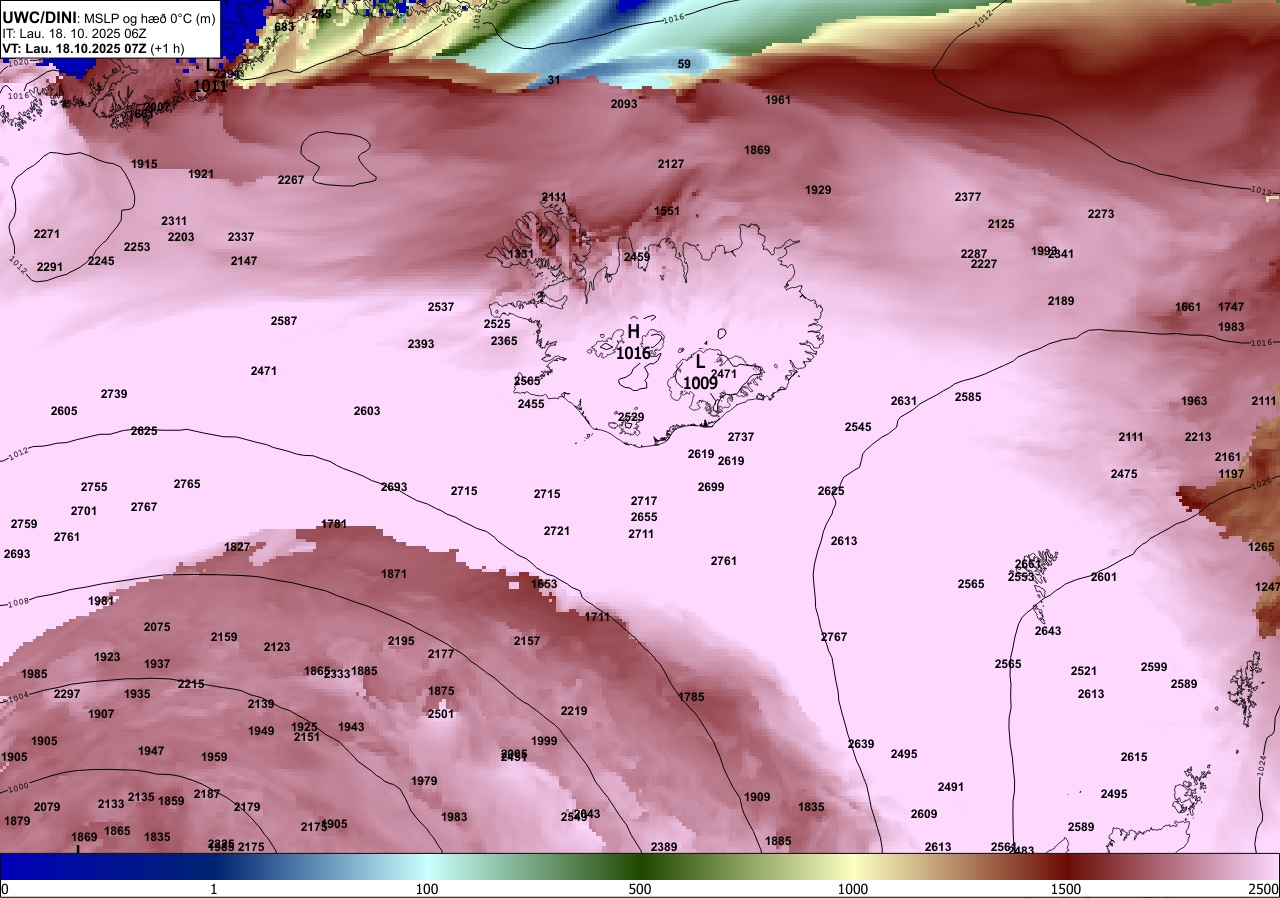Click the L 1009 low pressure marker
This screenshot has width=1280, height=898.
[x=700, y=372]
